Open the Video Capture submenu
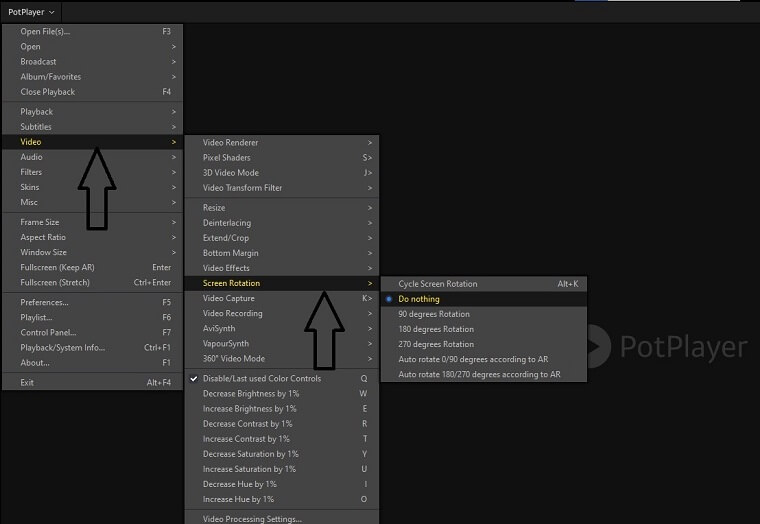Image resolution: width=760 pixels, height=524 pixels. click(x=282, y=298)
